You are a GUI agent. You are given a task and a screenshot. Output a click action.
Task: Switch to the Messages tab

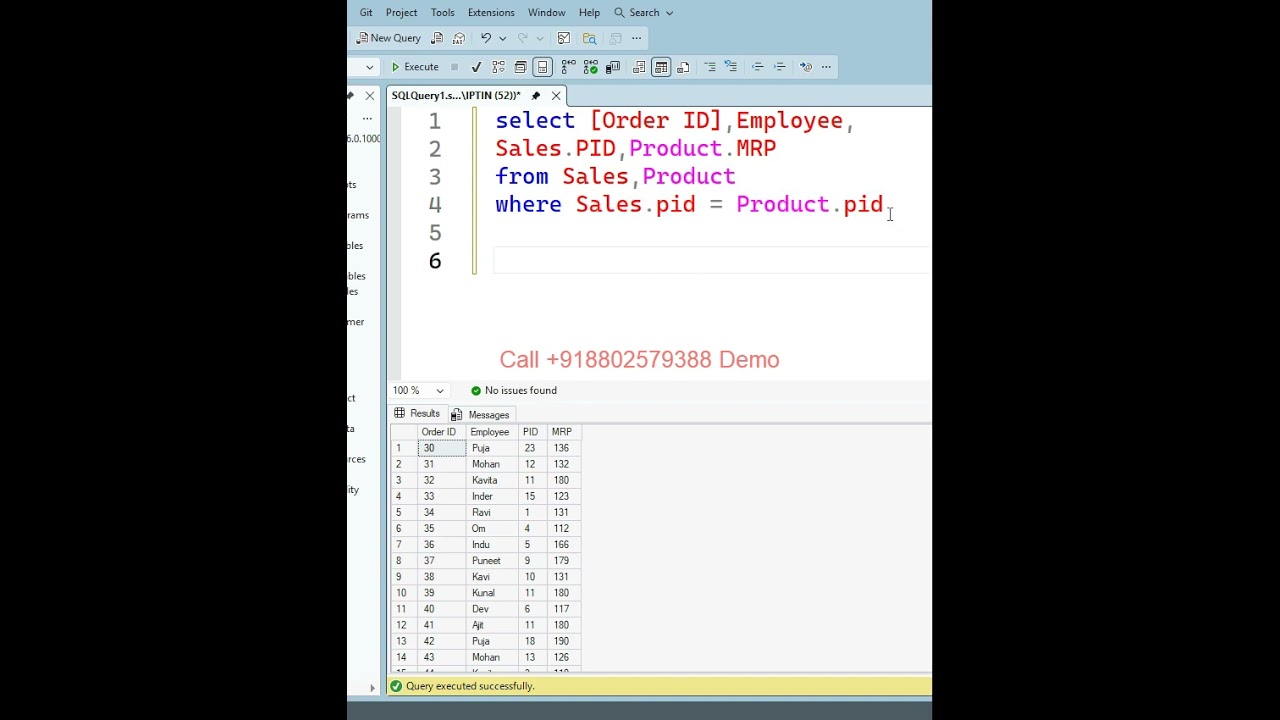480,415
